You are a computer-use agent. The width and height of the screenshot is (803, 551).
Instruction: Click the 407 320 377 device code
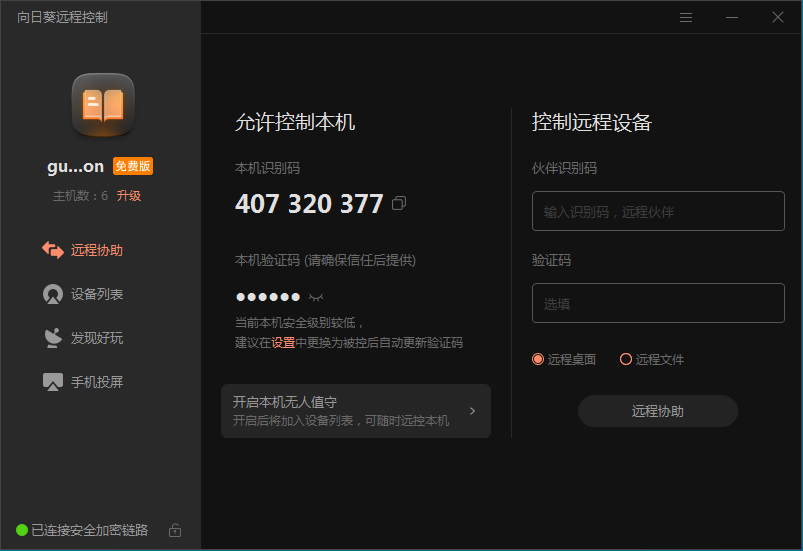pos(309,204)
